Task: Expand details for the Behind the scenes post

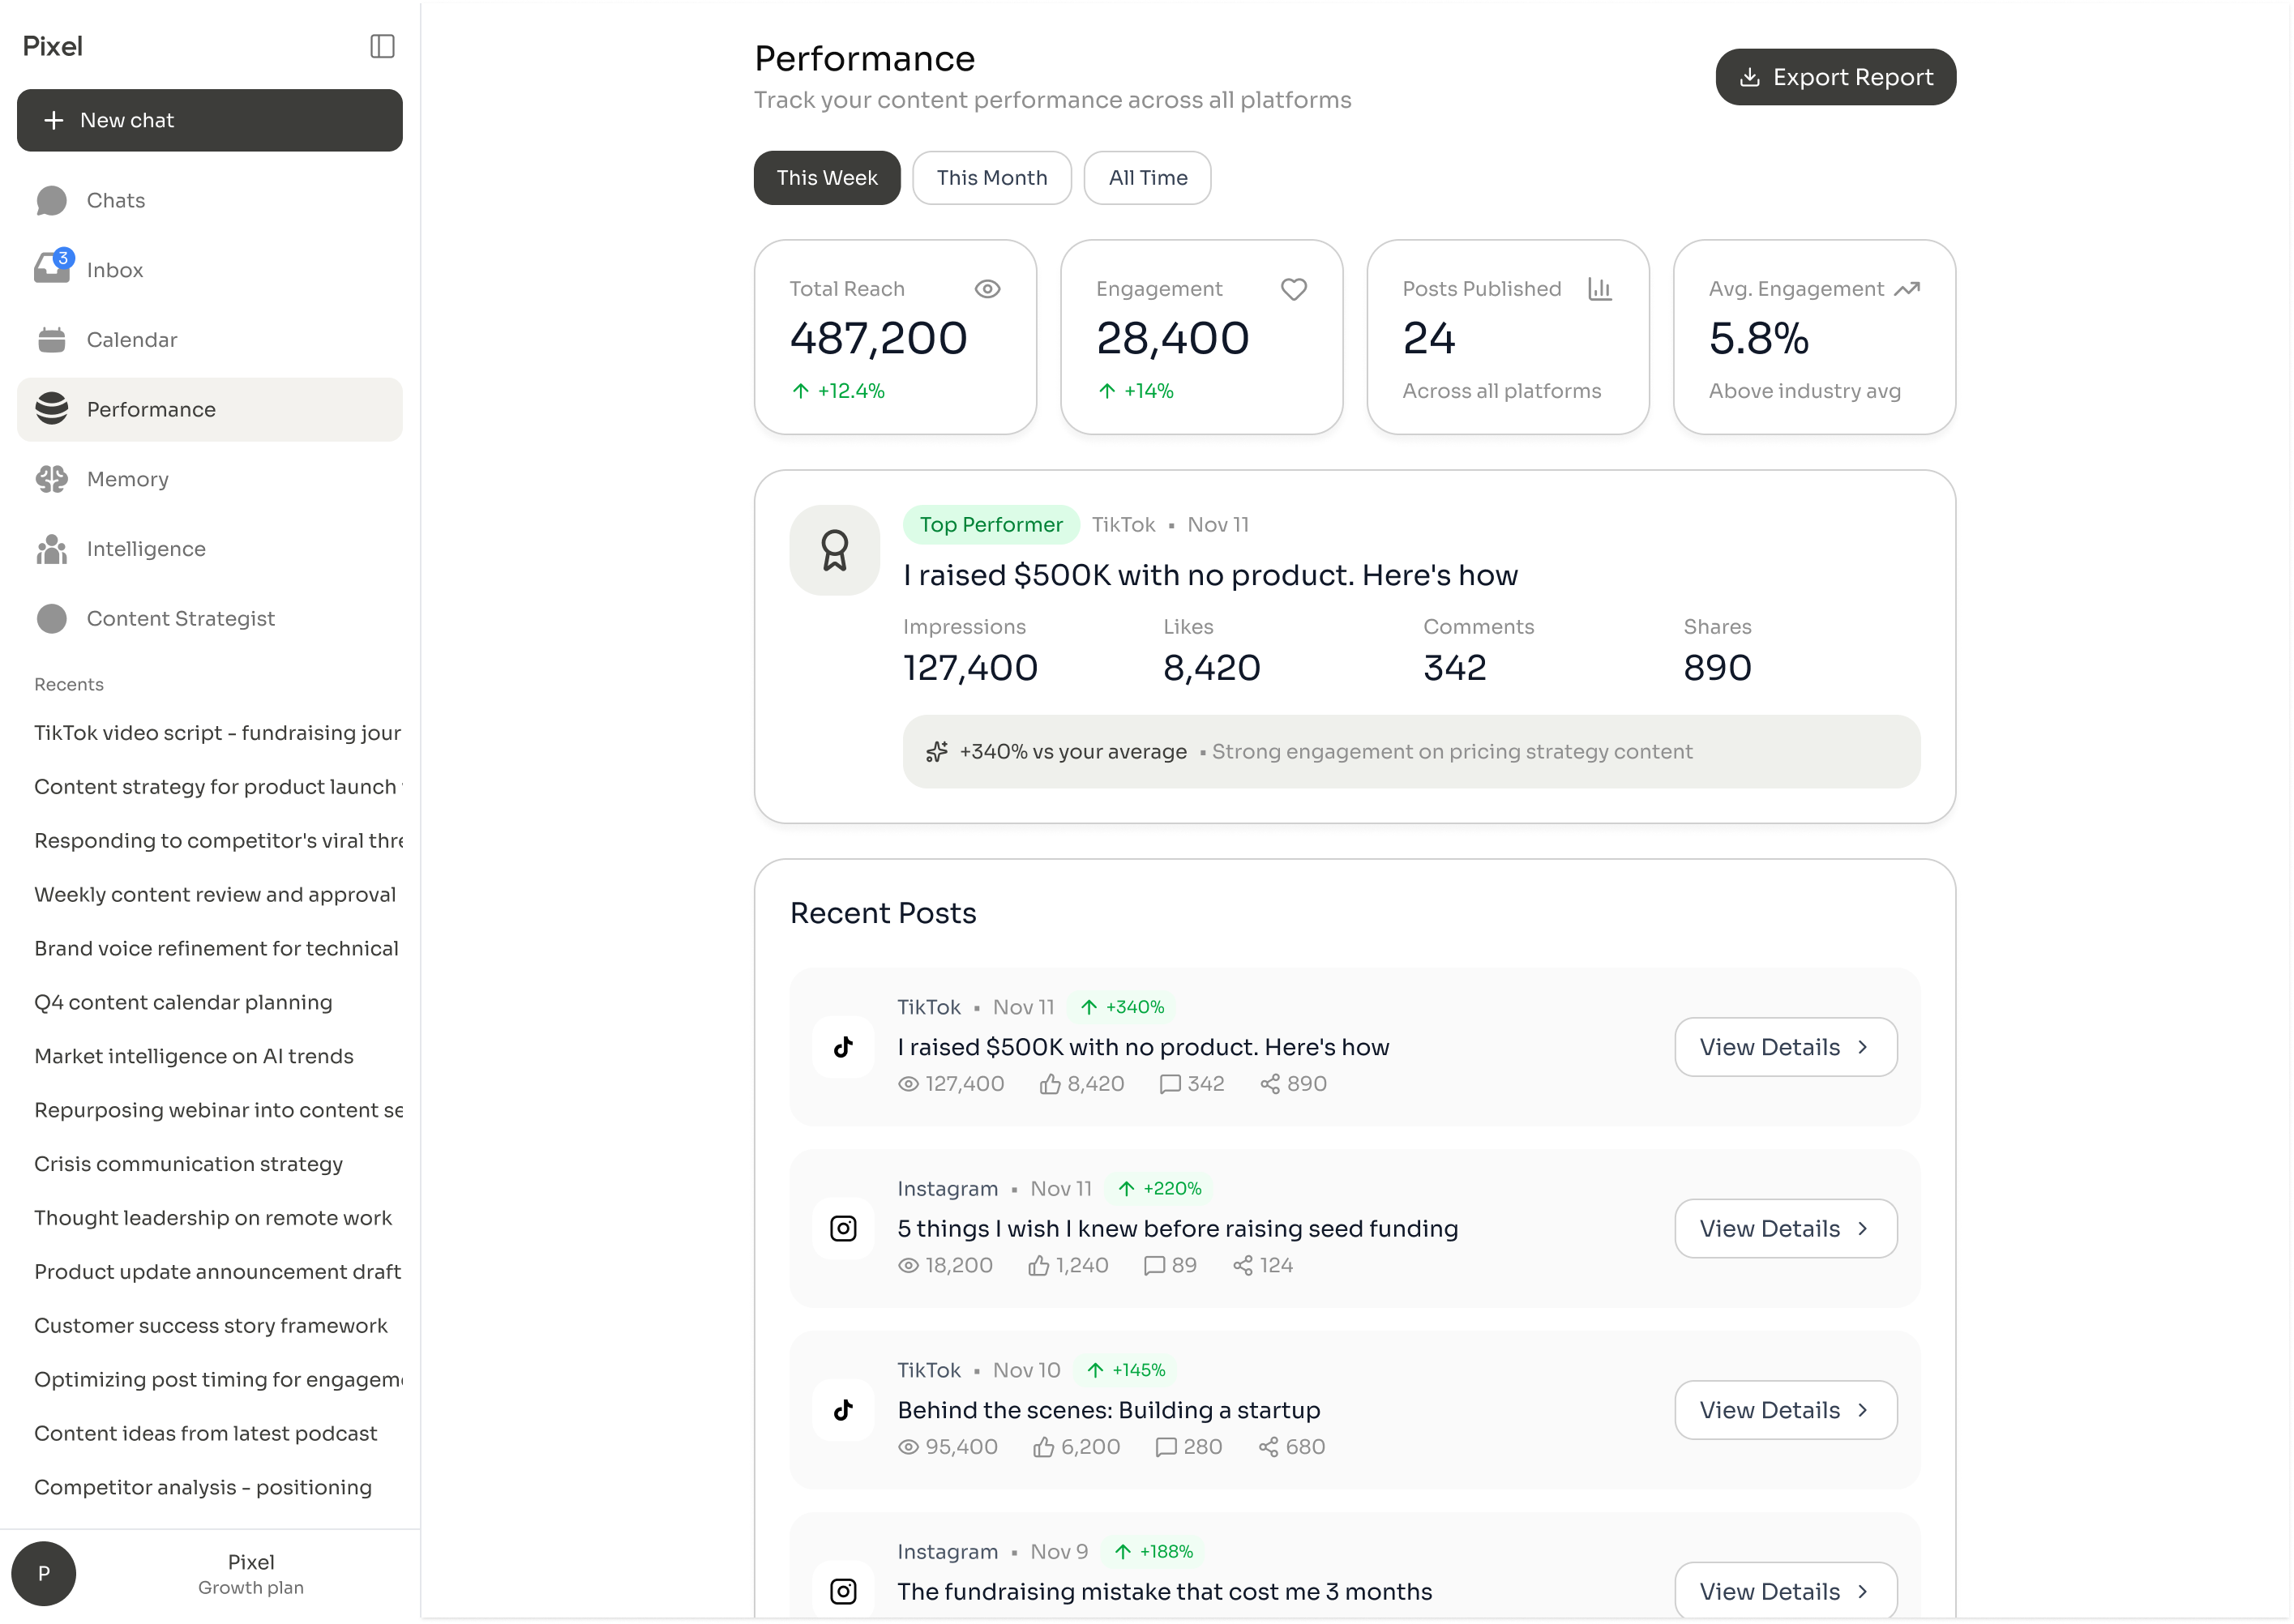Action: pyautogui.click(x=1785, y=1410)
